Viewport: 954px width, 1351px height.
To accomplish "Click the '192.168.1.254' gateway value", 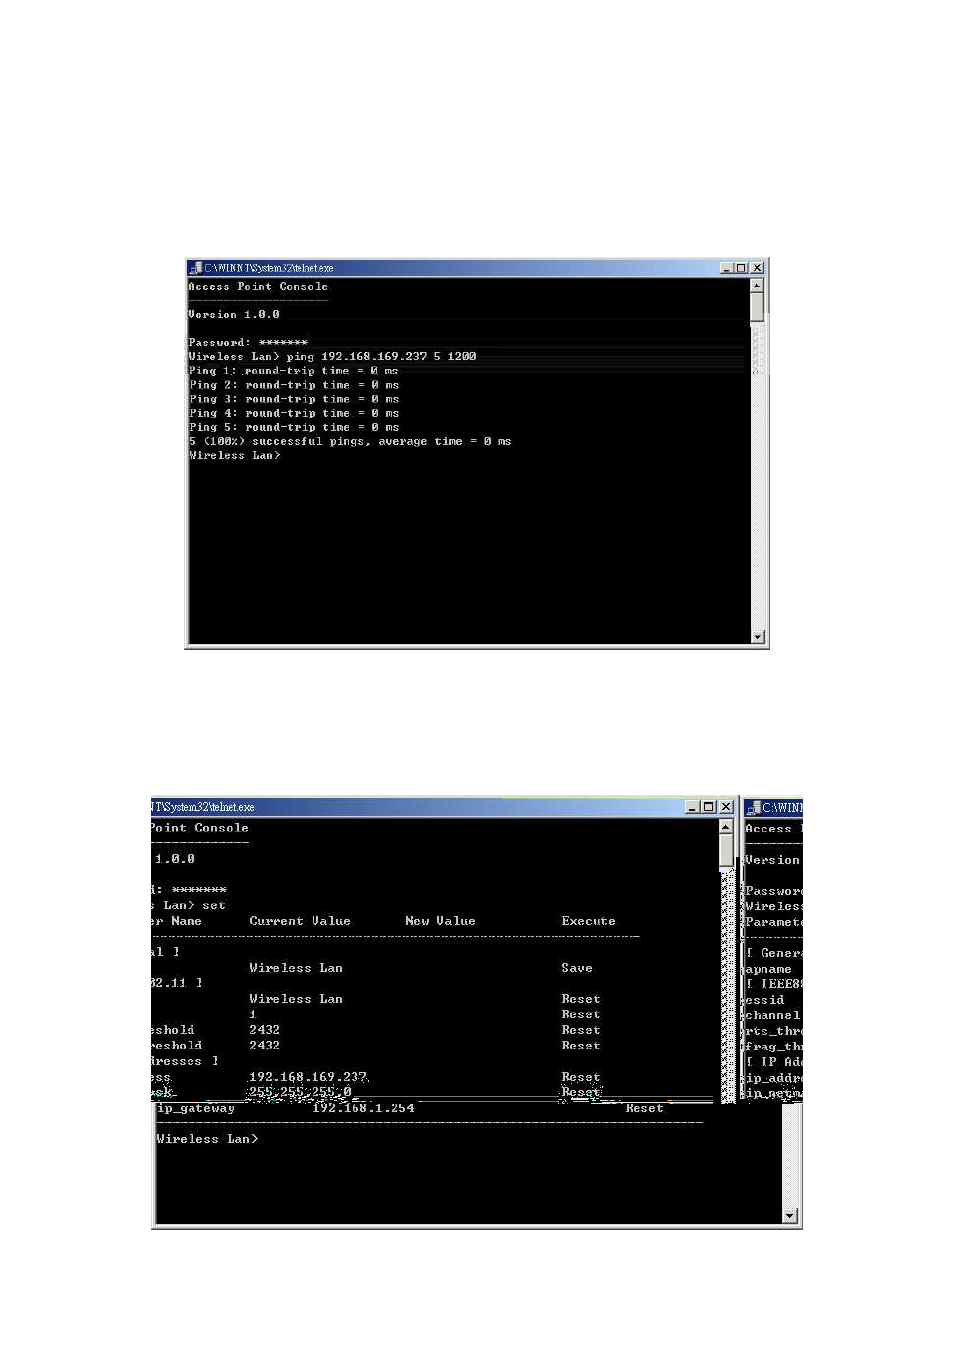I will 363,1108.
